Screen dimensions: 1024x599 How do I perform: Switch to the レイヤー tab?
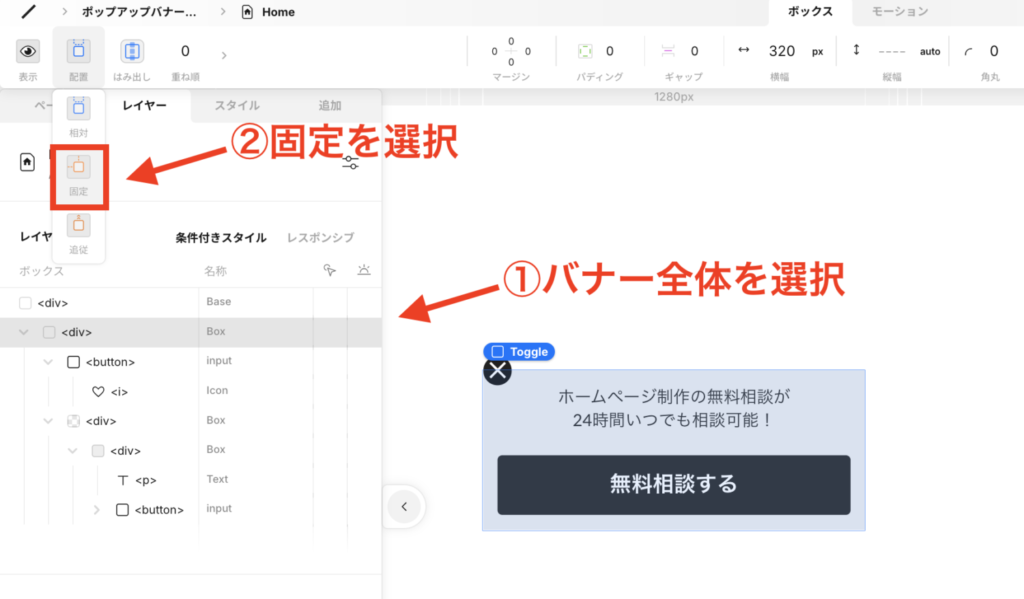point(144,105)
